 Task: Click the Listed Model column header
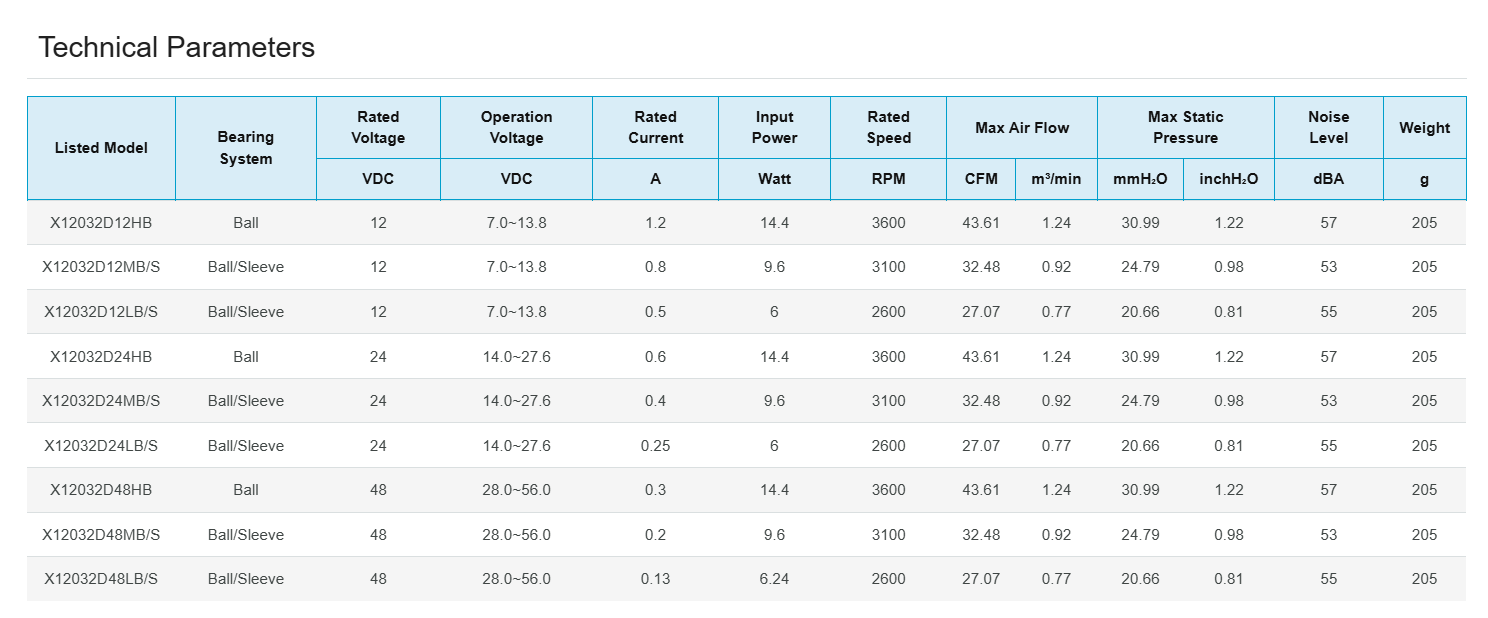click(101, 148)
